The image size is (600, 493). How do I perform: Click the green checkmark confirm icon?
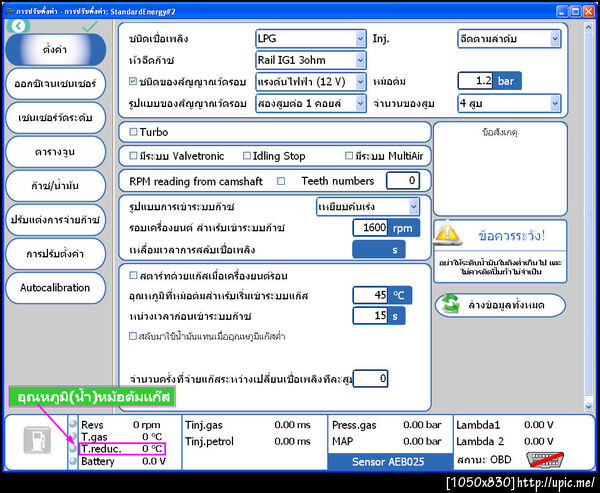90,26
